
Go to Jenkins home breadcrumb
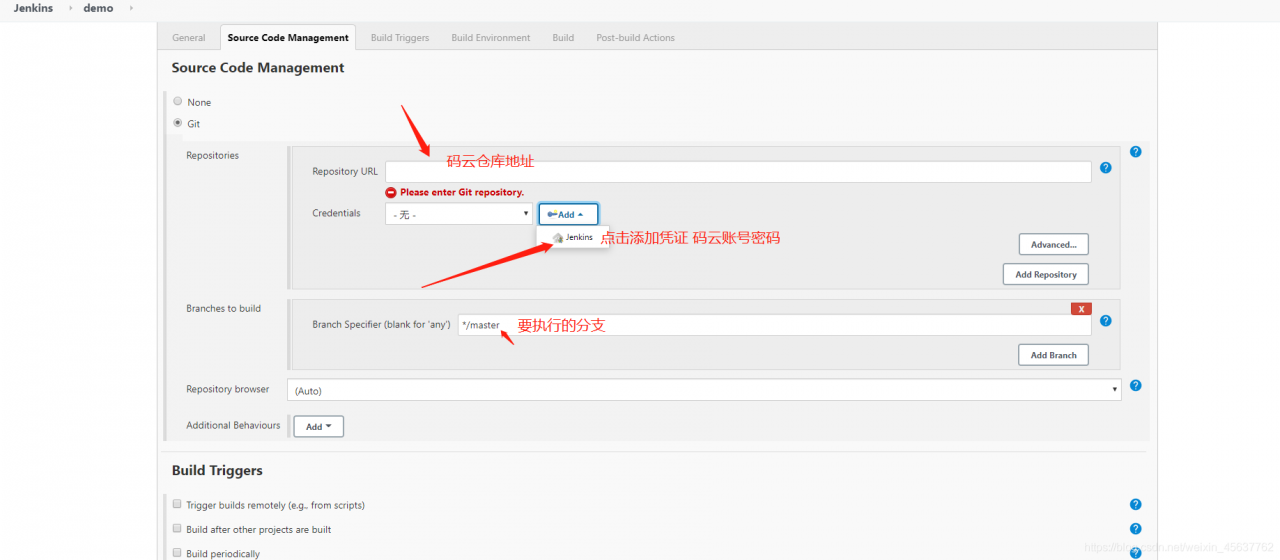point(33,8)
